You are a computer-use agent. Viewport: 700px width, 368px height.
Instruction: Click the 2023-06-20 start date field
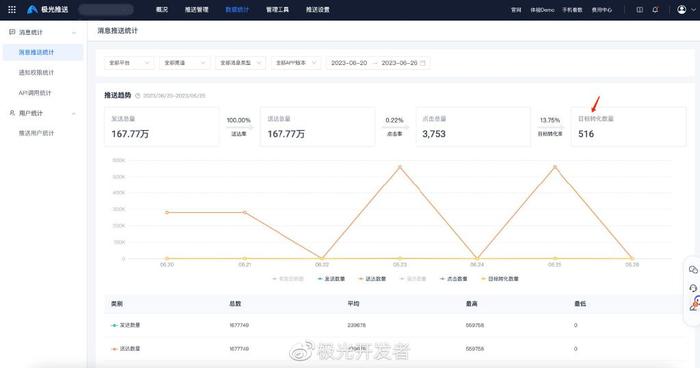coord(349,63)
